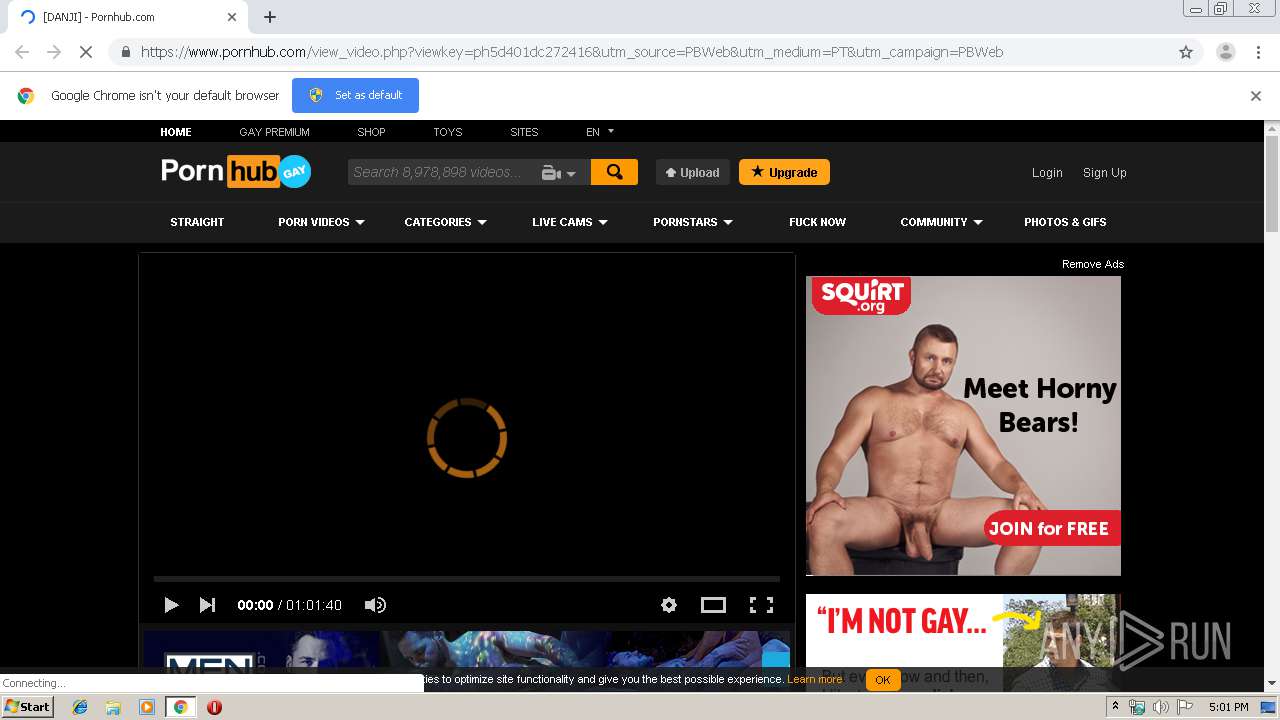The height and width of the screenshot is (720, 1280).
Task: Open media player from taskbar
Action: (146, 707)
